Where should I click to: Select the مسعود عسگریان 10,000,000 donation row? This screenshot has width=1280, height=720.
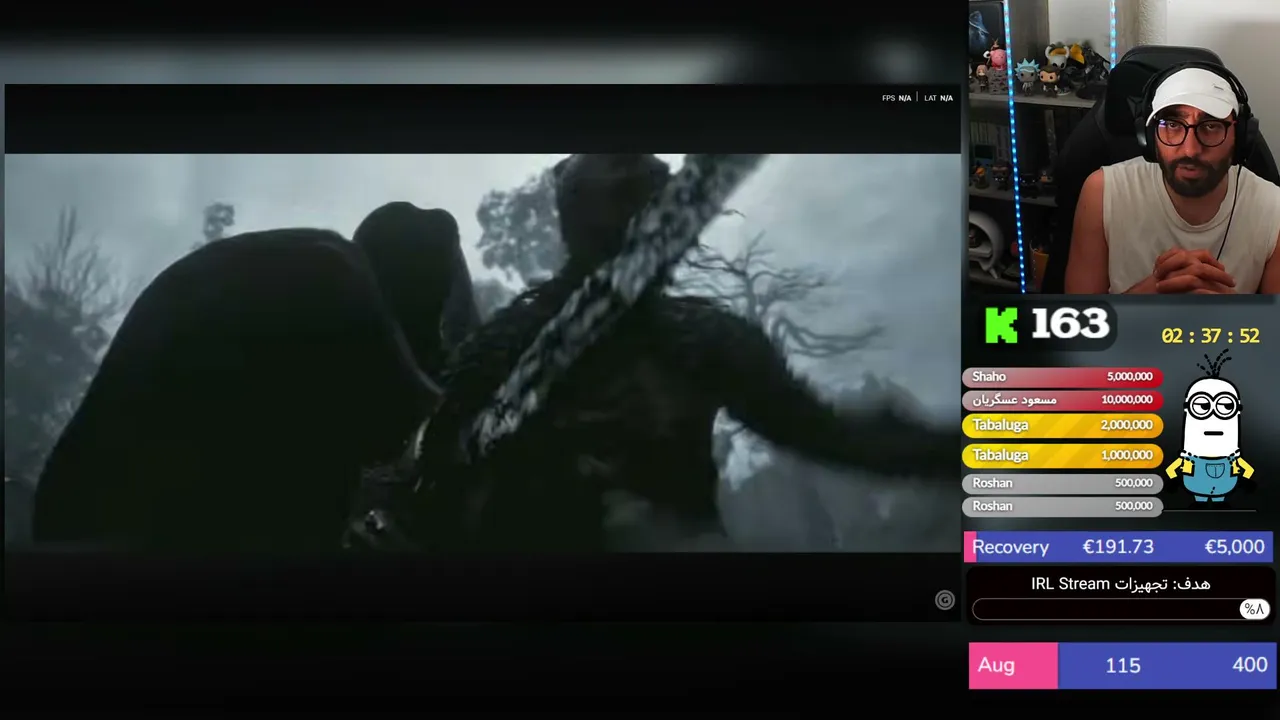1062,400
